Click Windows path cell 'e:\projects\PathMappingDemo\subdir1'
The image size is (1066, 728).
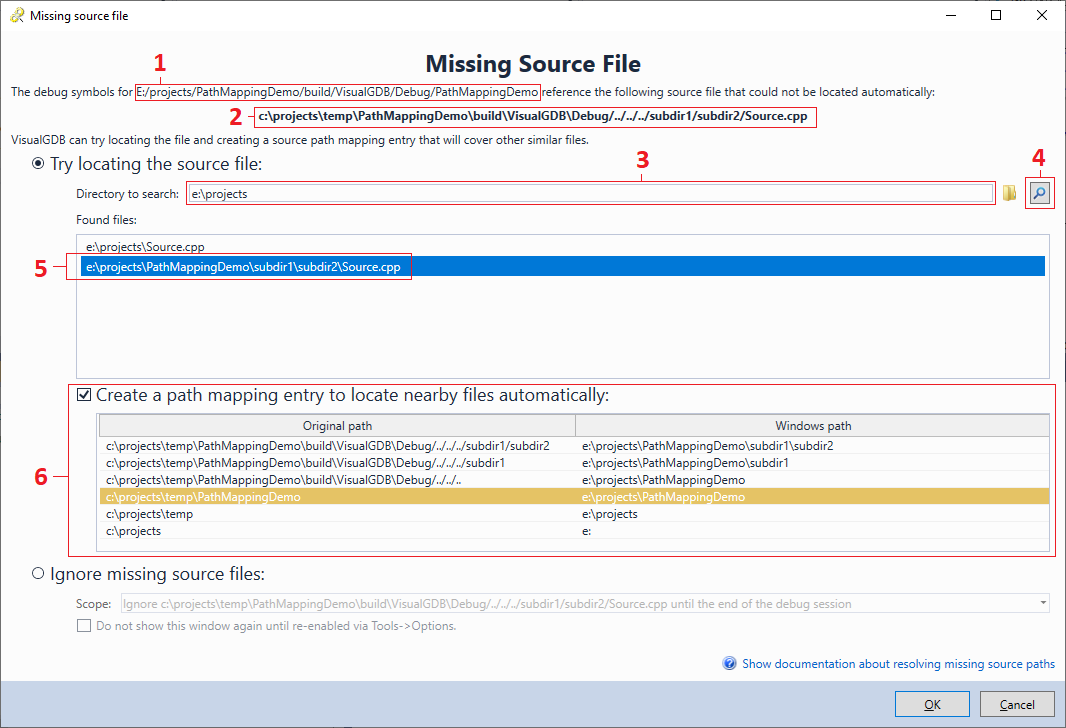pos(685,463)
